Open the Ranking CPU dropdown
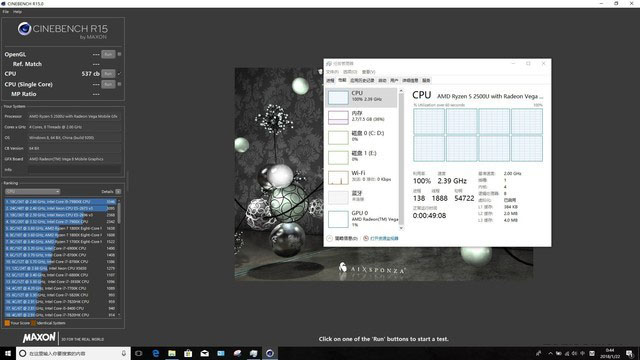 33,191
